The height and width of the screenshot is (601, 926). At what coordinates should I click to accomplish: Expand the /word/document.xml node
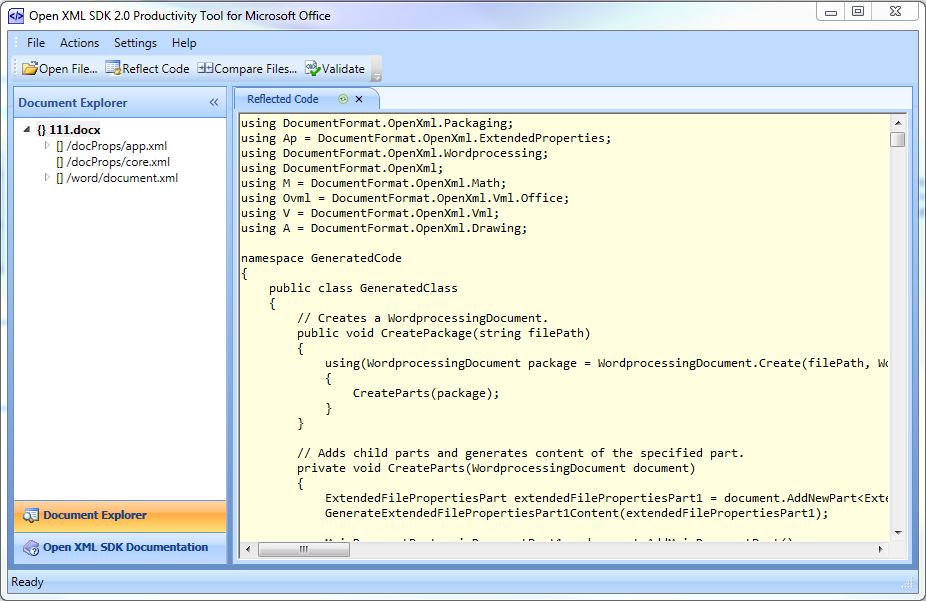(x=47, y=177)
